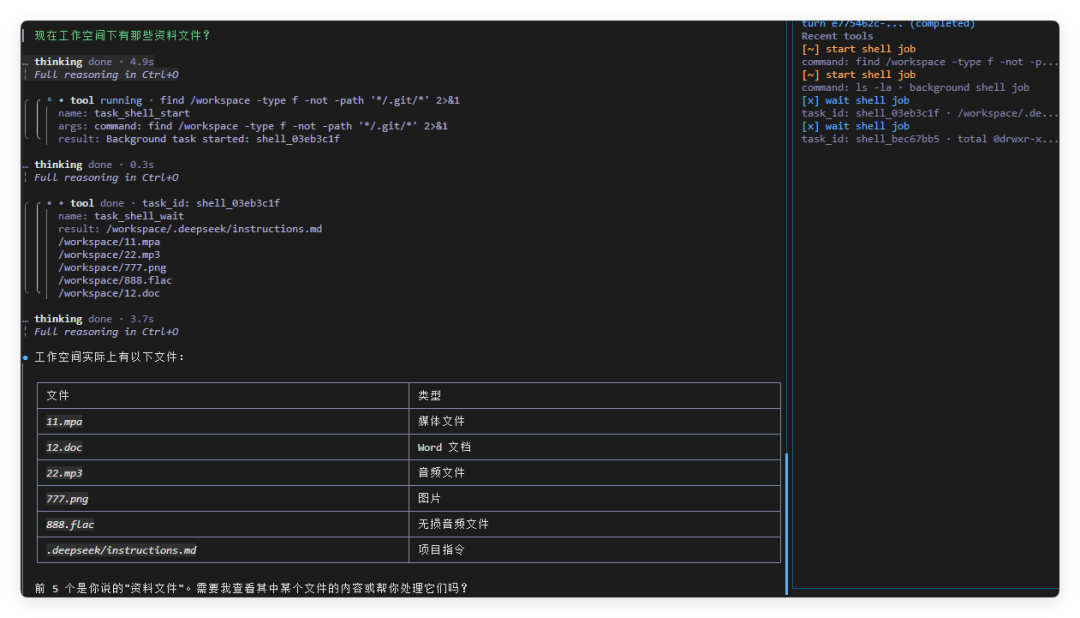Select the 图片 table cell
Image resolution: width=1080 pixels, height=618 pixels.
pyautogui.click(x=594, y=499)
